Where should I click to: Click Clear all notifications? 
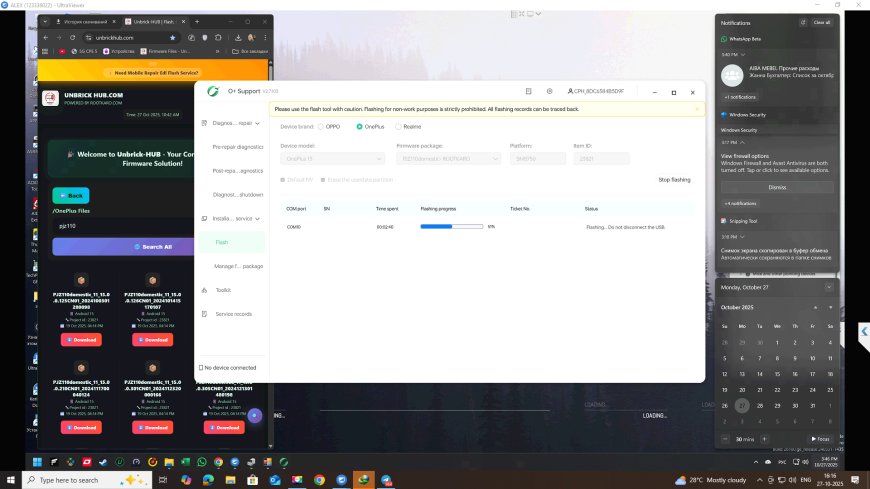pyautogui.click(x=822, y=23)
